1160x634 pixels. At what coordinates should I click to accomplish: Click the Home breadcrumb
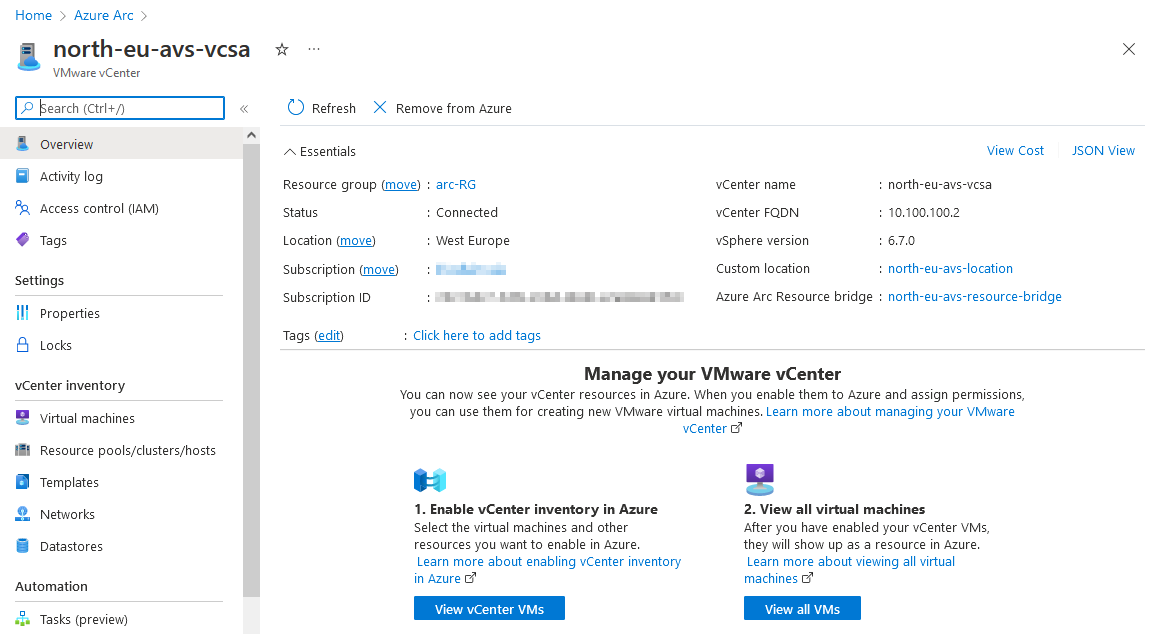(x=33, y=16)
